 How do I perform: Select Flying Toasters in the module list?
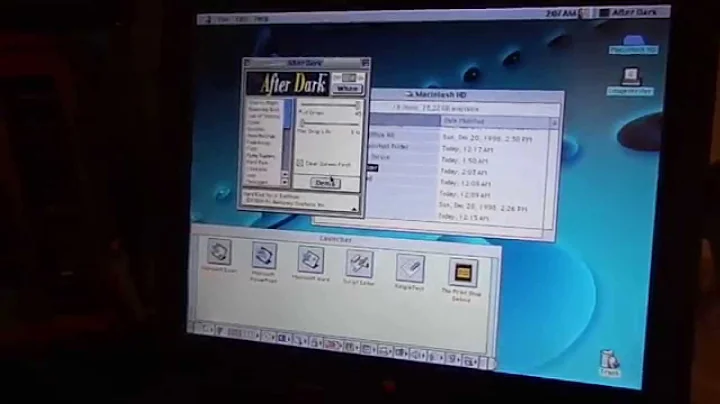tap(261, 156)
